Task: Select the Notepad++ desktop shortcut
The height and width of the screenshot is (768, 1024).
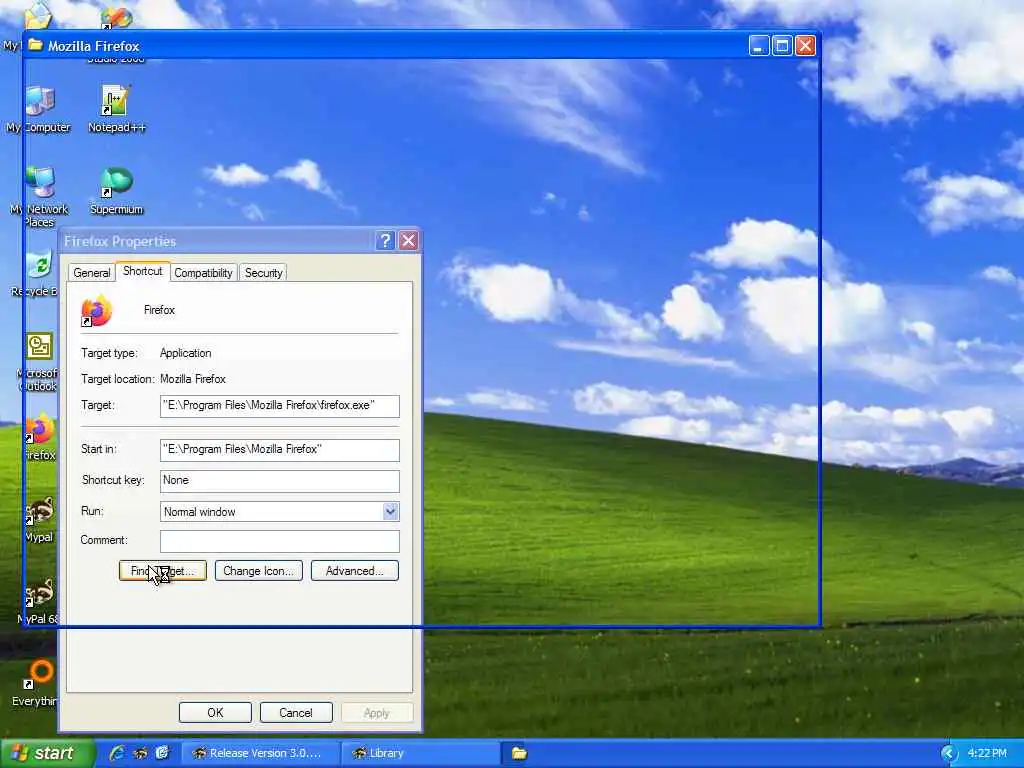Action: pyautogui.click(x=117, y=108)
